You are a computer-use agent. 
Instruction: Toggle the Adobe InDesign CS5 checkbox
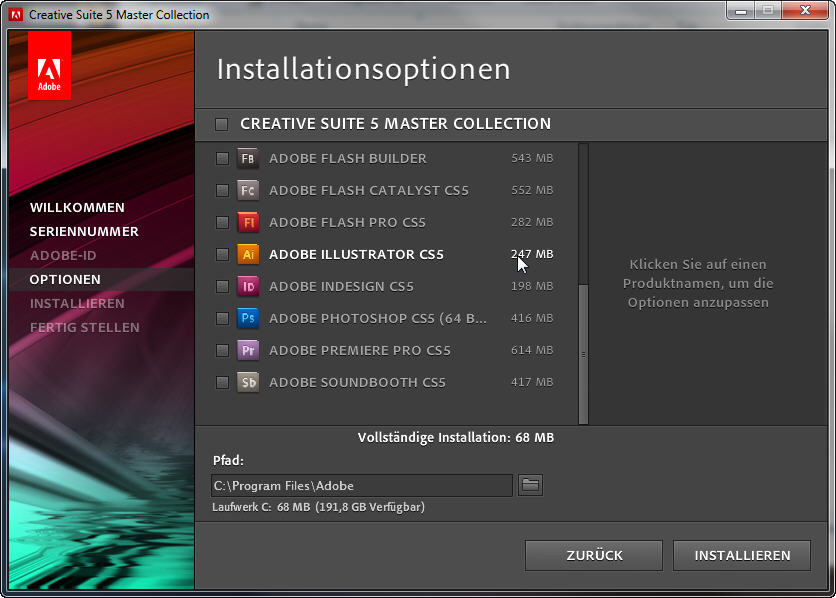coord(222,286)
